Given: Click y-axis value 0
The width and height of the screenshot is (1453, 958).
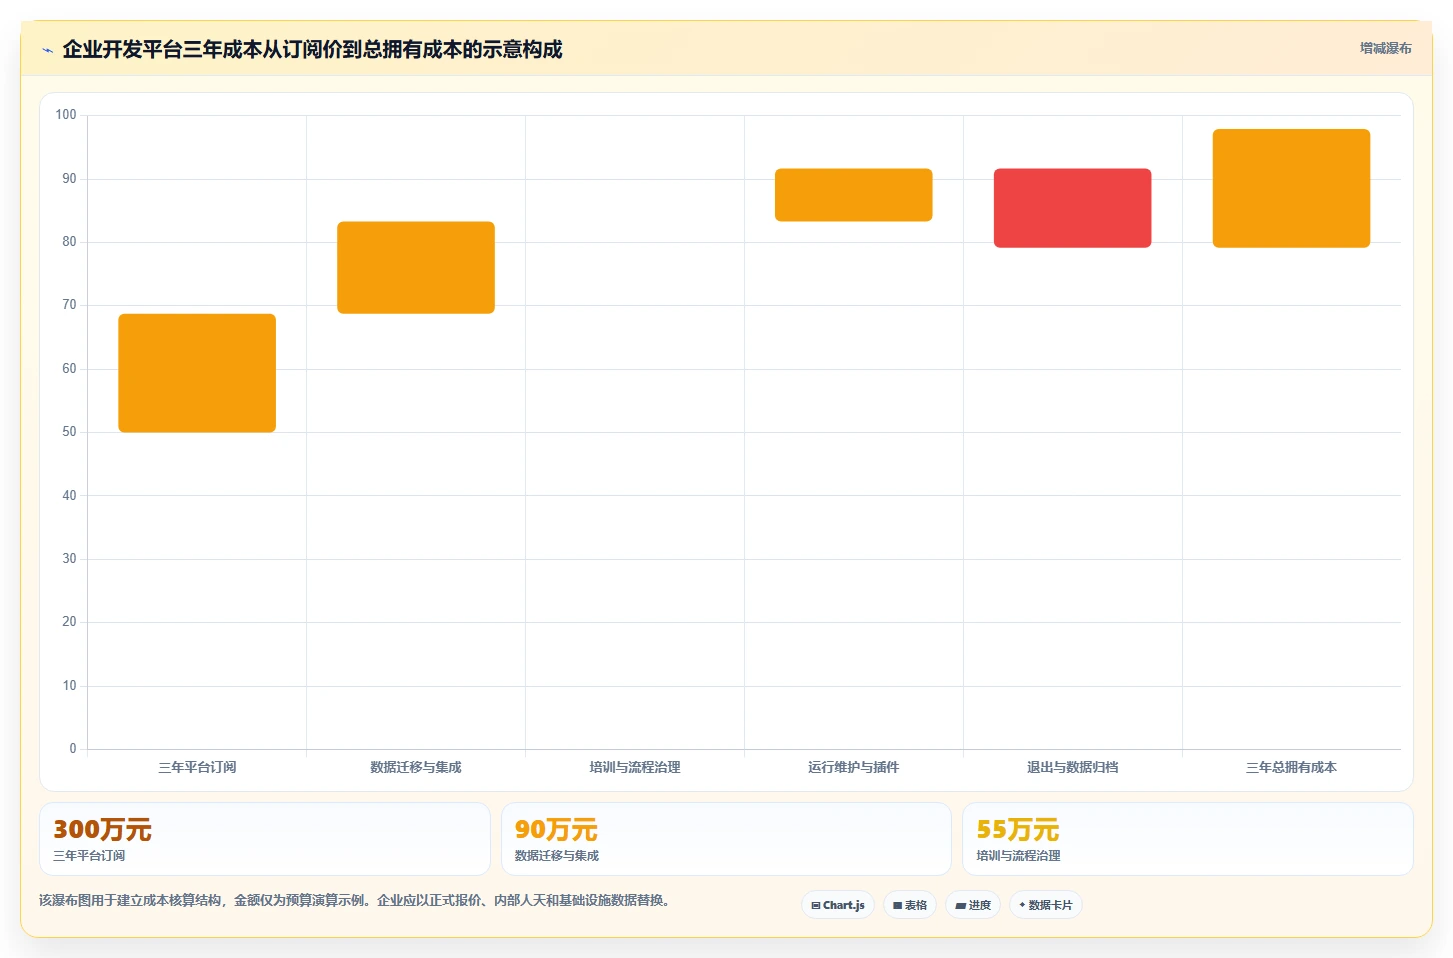Looking at the screenshot, I should click(x=73, y=749).
